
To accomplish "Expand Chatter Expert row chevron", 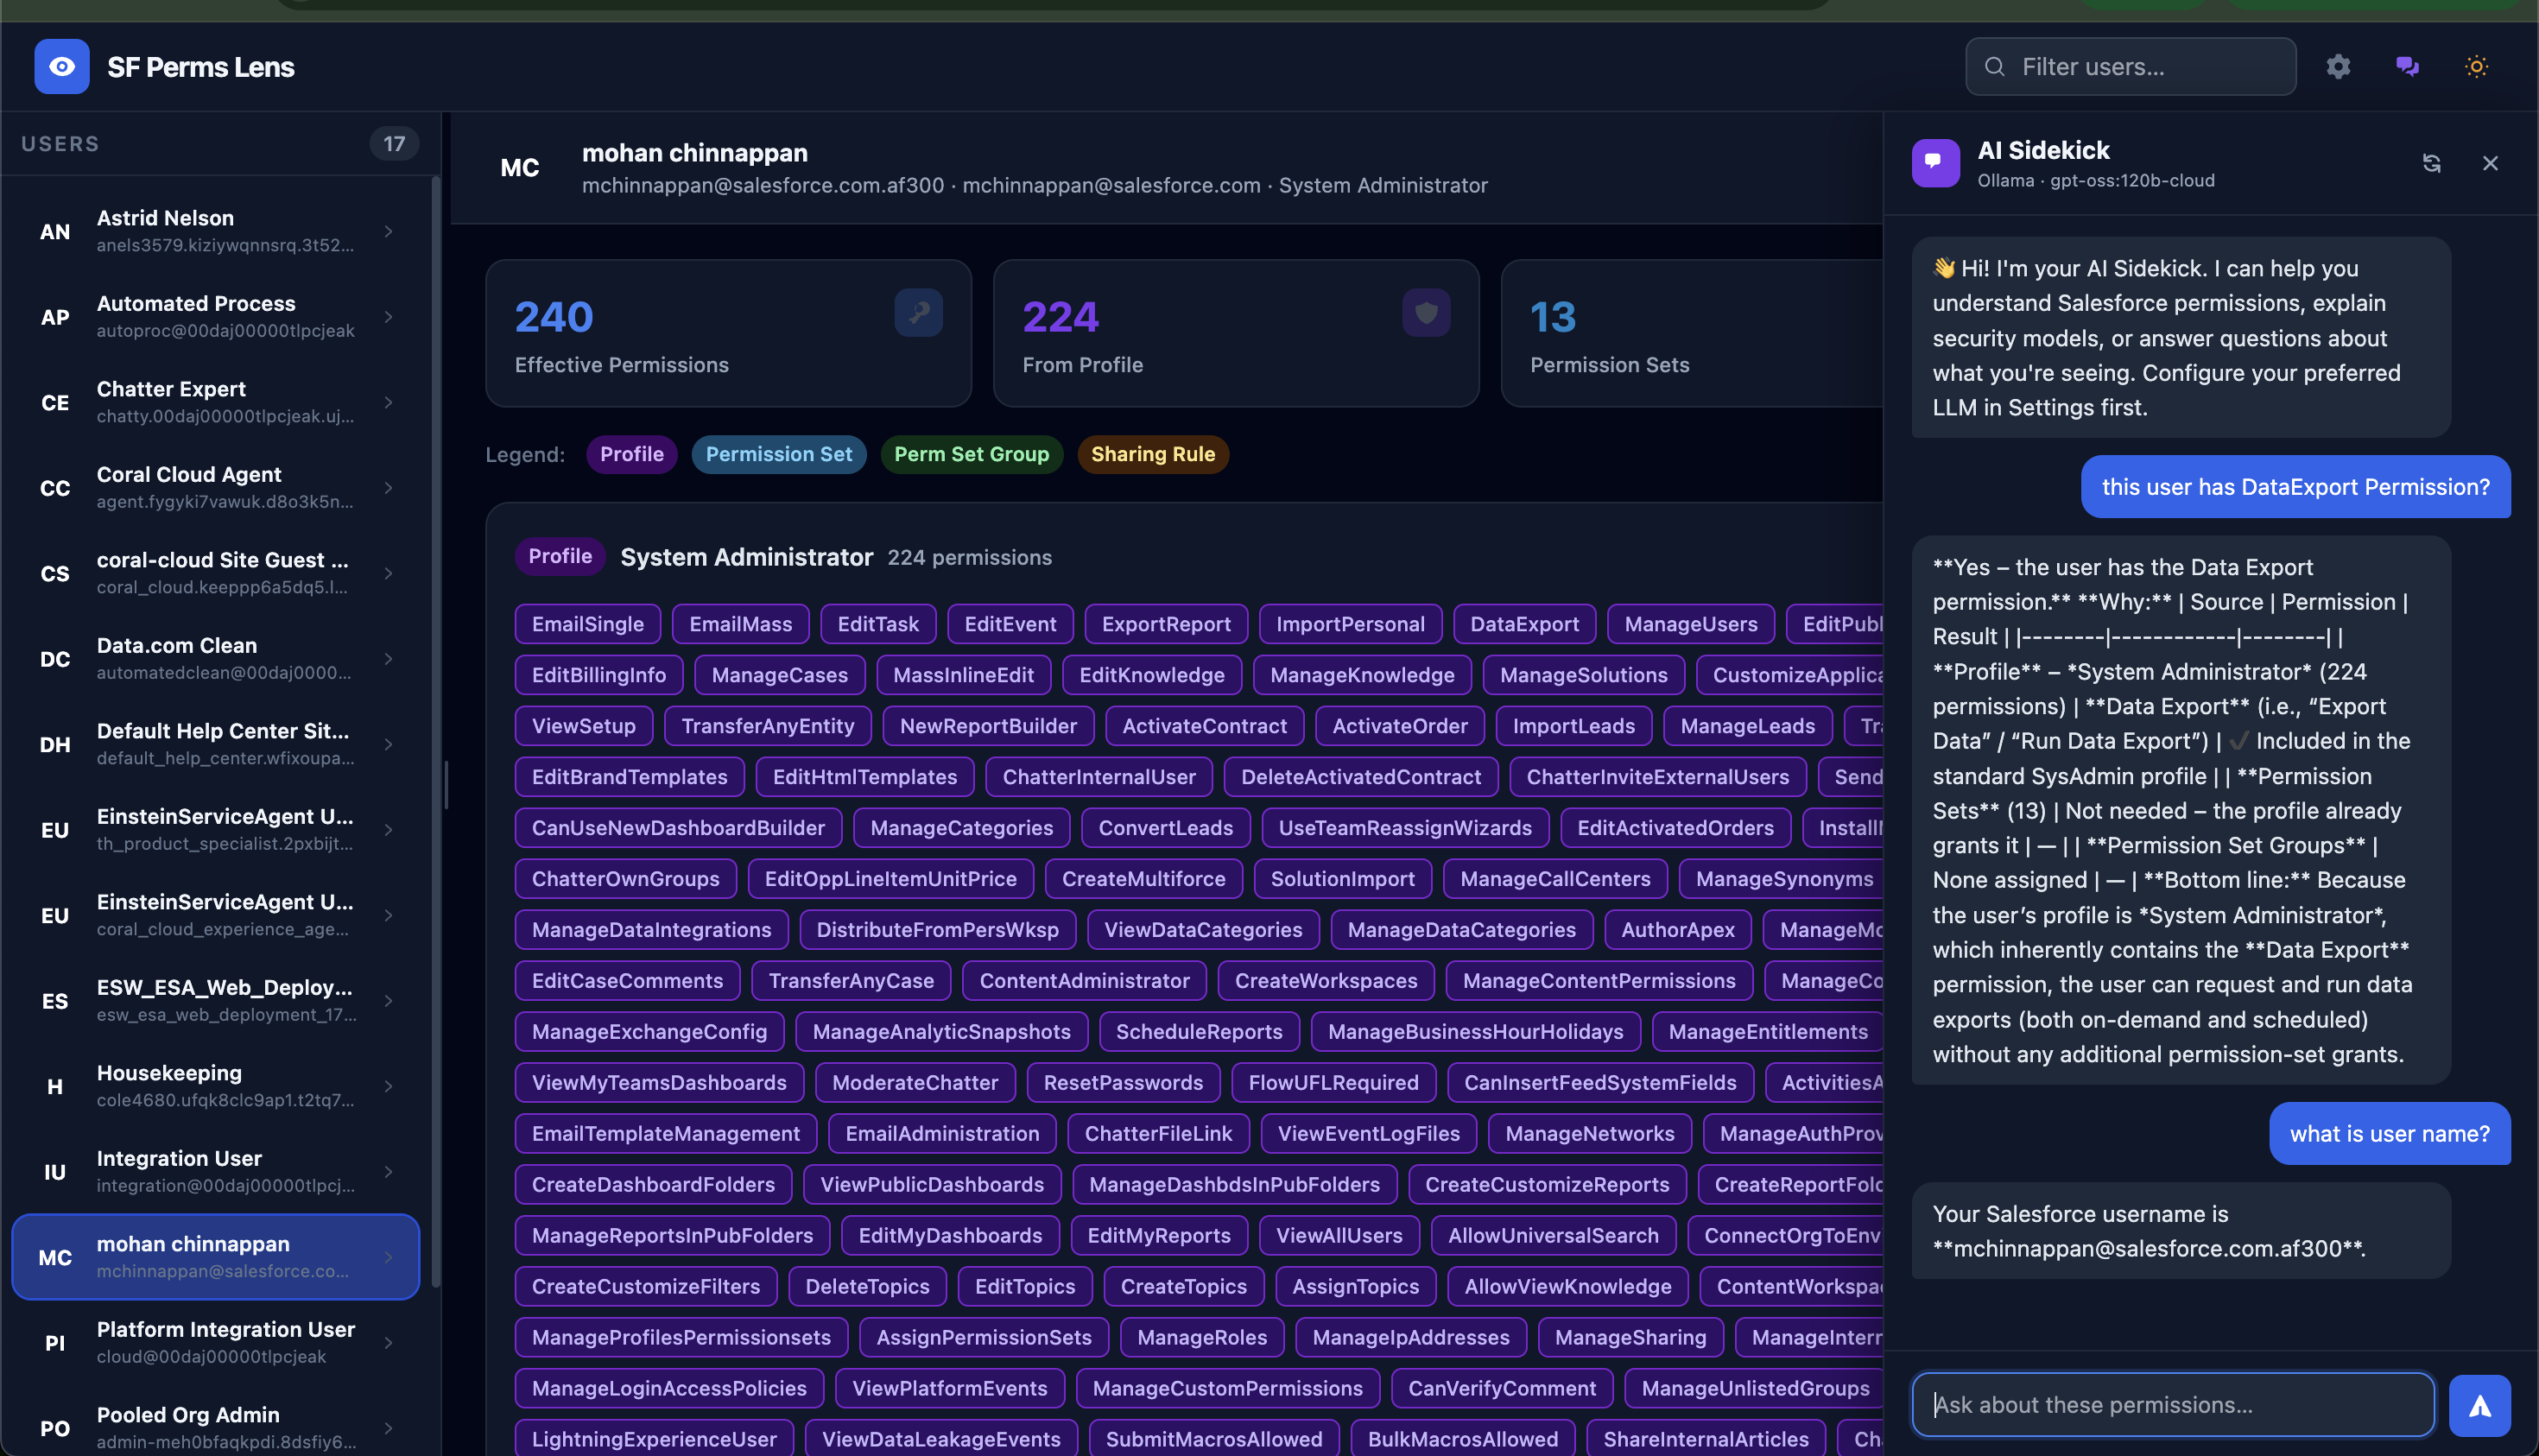I will (x=388, y=403).
